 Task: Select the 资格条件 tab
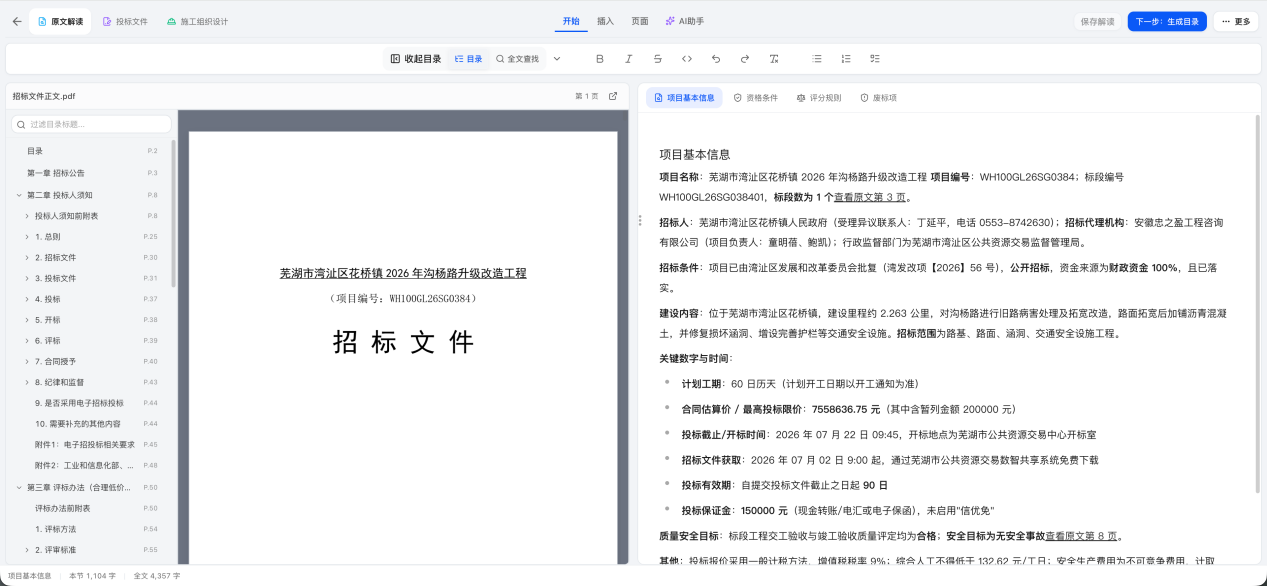[x=756, y=98]
